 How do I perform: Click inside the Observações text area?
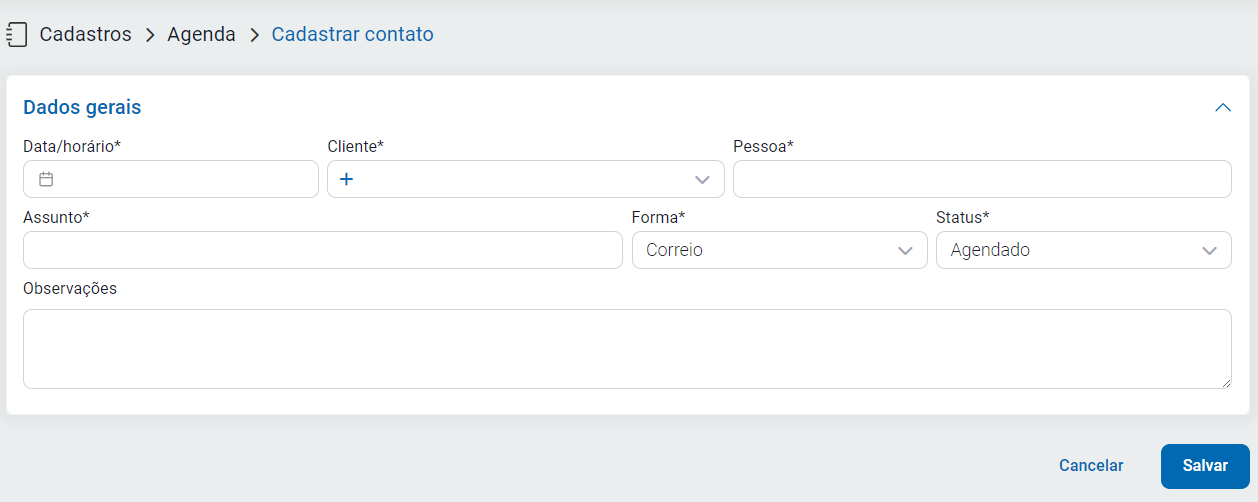(x=626, y=349)
